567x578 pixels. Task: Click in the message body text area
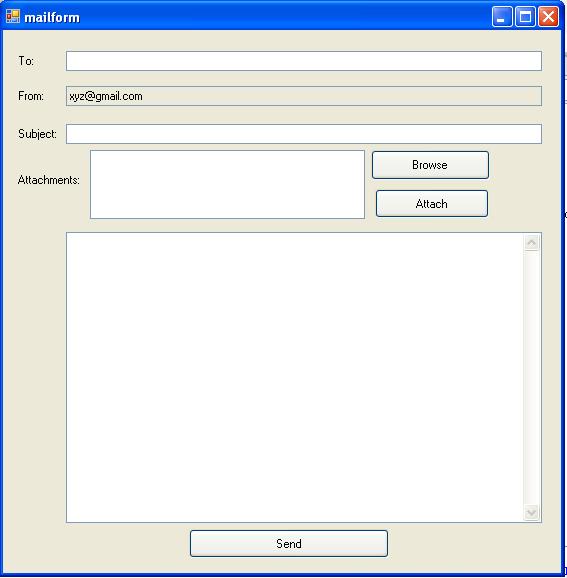pos(295,377)
